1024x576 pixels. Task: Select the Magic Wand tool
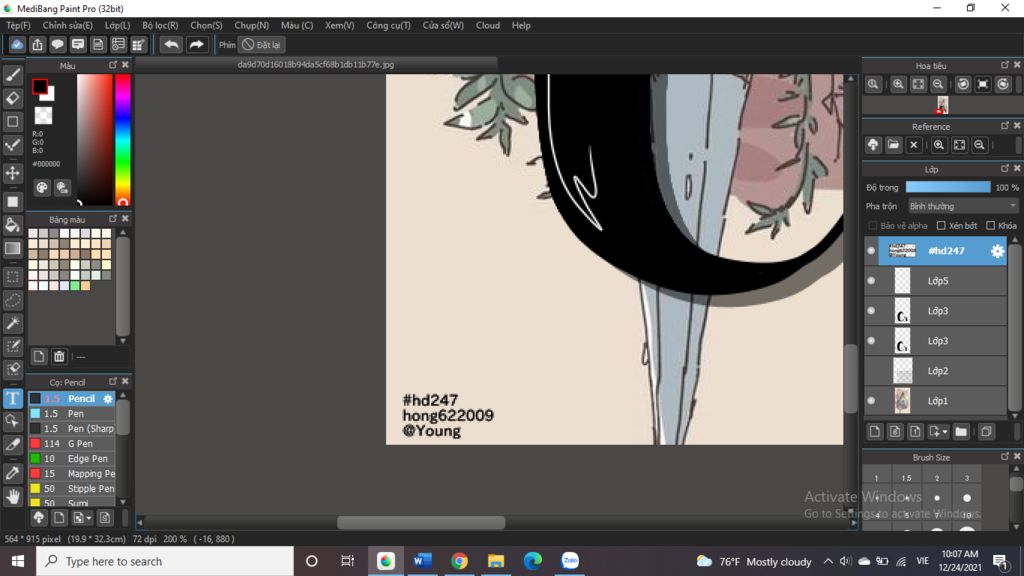pyautogui.click(x=12, y=323)
